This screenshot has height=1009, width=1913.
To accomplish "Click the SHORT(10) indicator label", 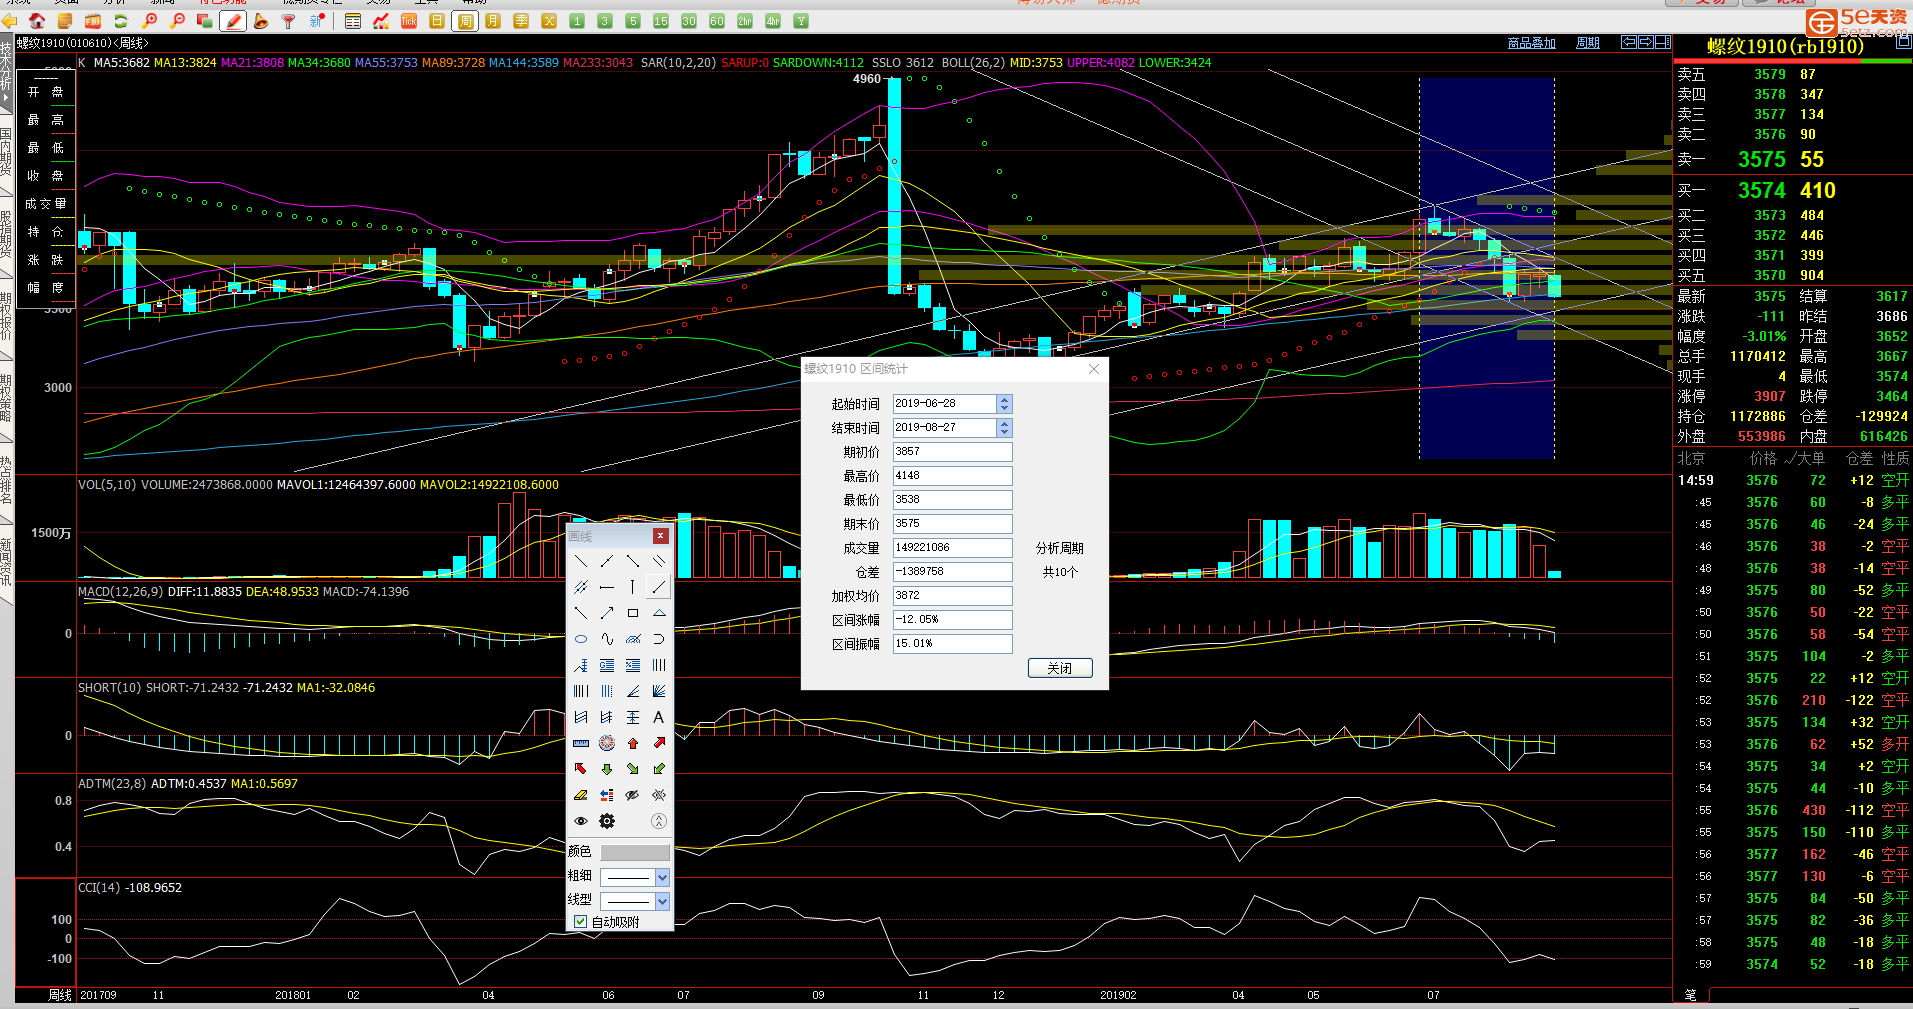I will click(110, 688).
